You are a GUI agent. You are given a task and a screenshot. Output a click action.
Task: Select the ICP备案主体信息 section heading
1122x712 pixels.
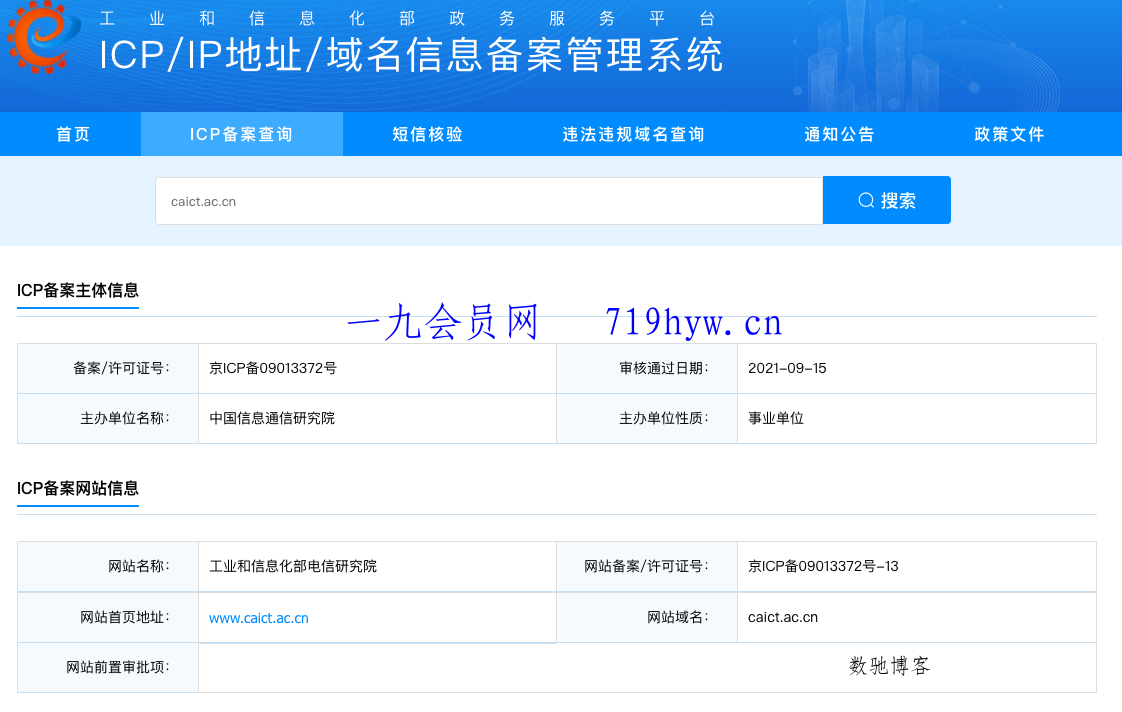[x=77, y=291]
